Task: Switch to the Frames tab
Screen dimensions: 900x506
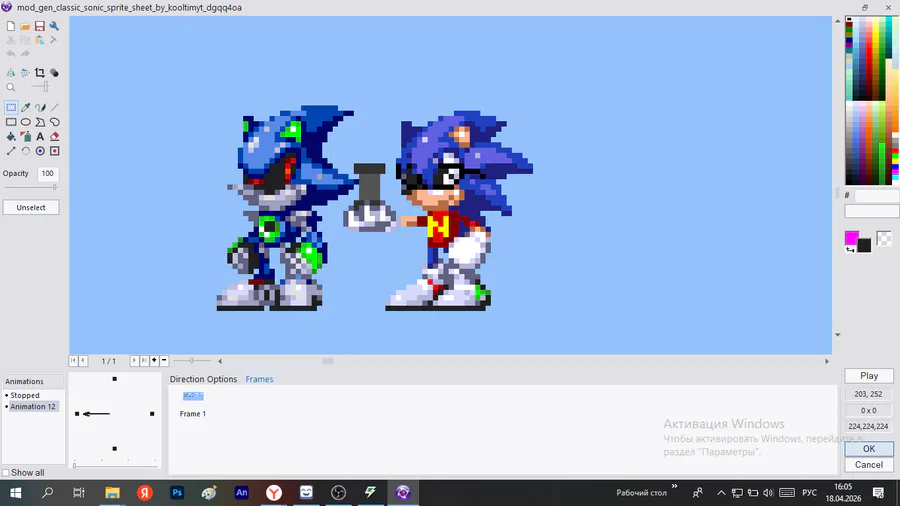Action: [x=259, y=379]
